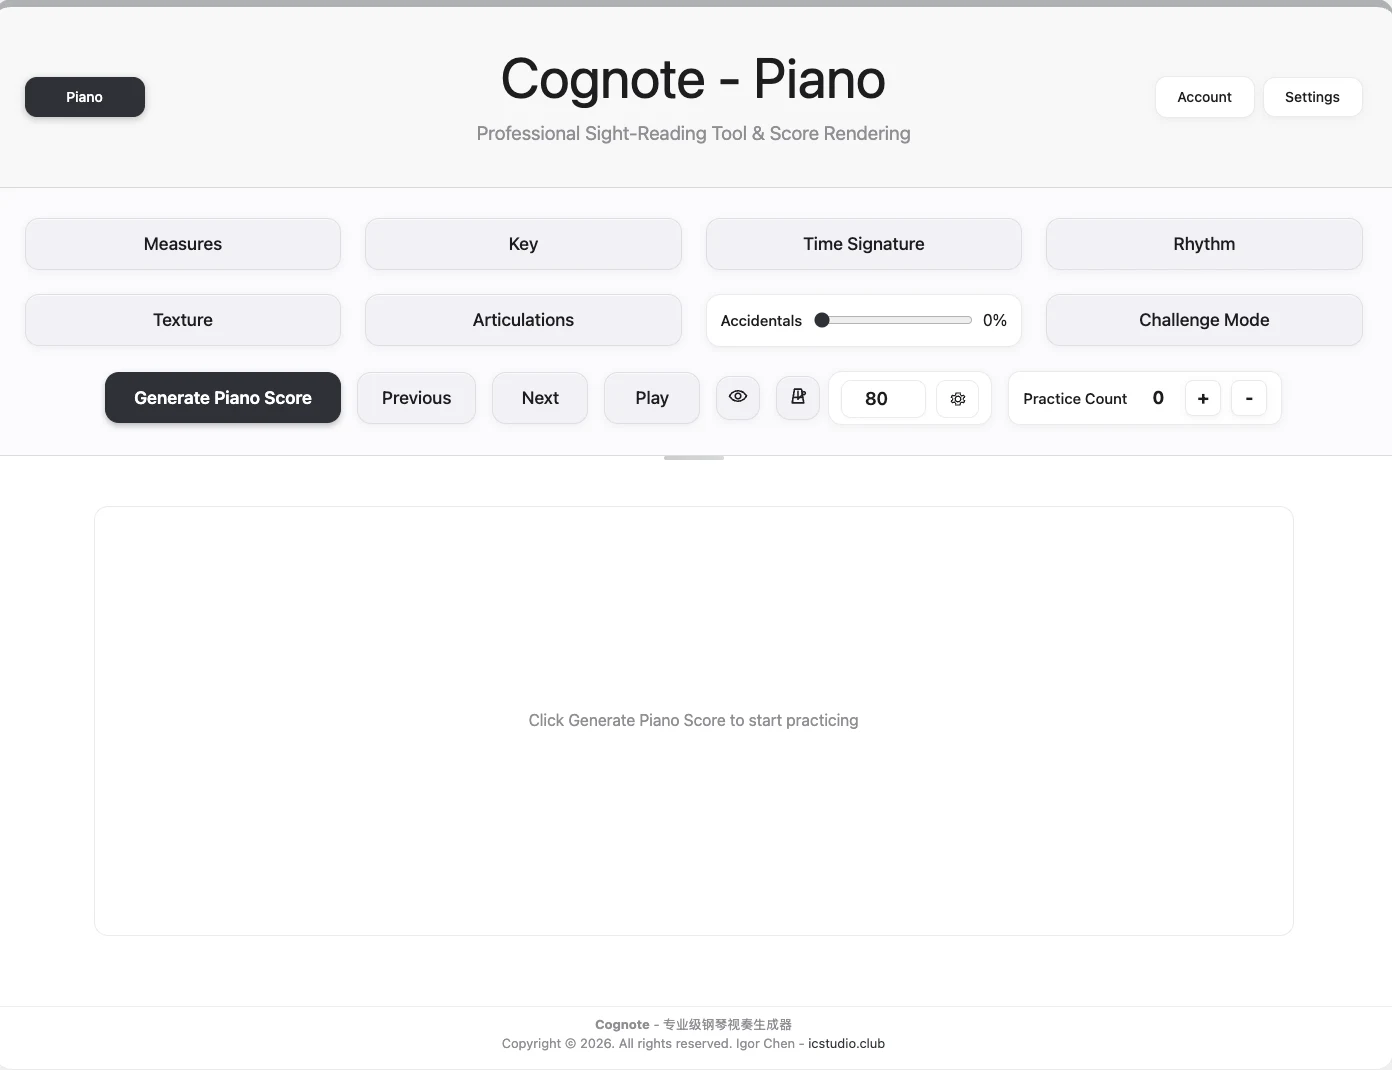The width and height of the screenshot is (1392, 1070).
Task: Open the Settings page
Action: point(1312,97)
